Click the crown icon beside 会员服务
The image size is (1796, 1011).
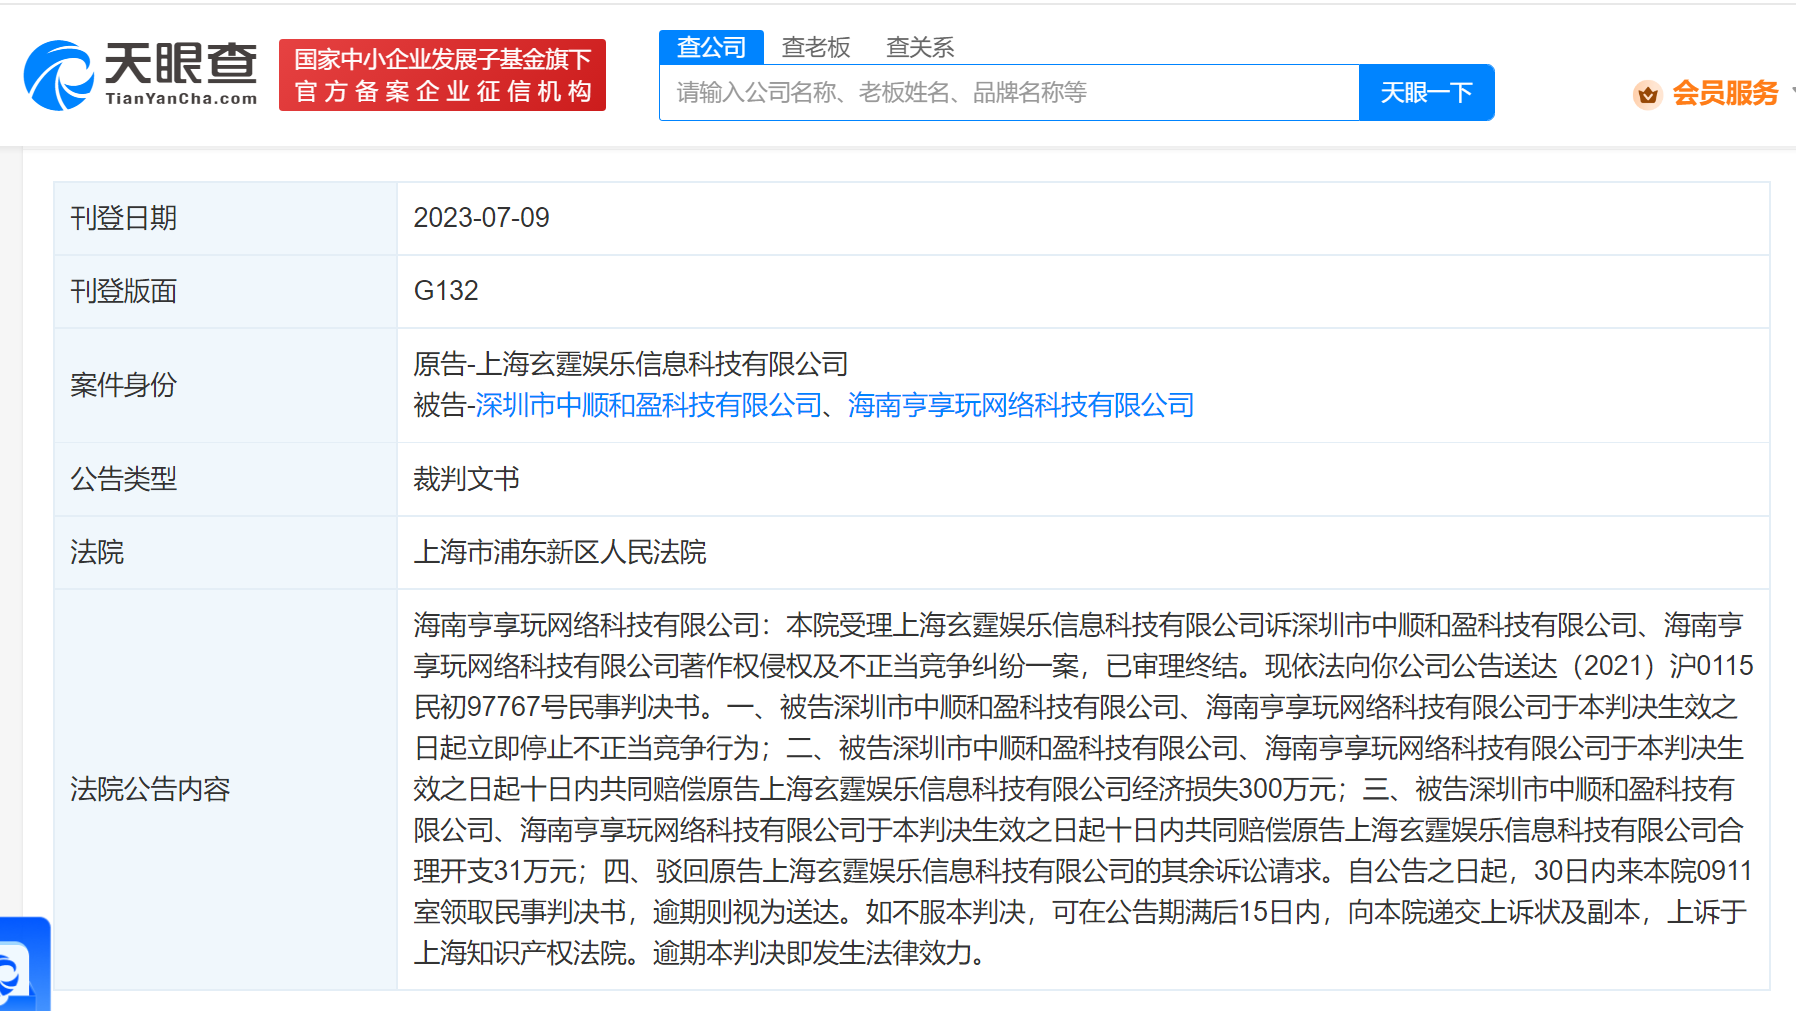tap(1647, 94)
